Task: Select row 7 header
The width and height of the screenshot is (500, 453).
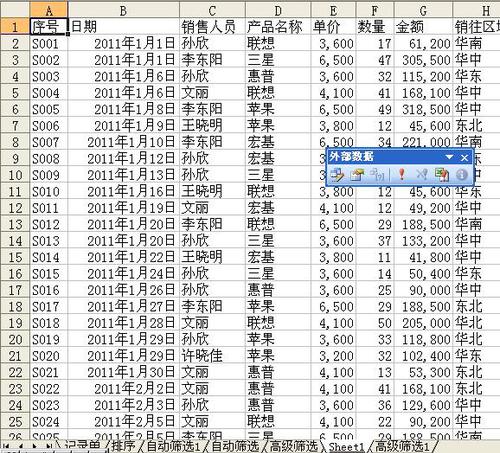Action: point(15,125)
